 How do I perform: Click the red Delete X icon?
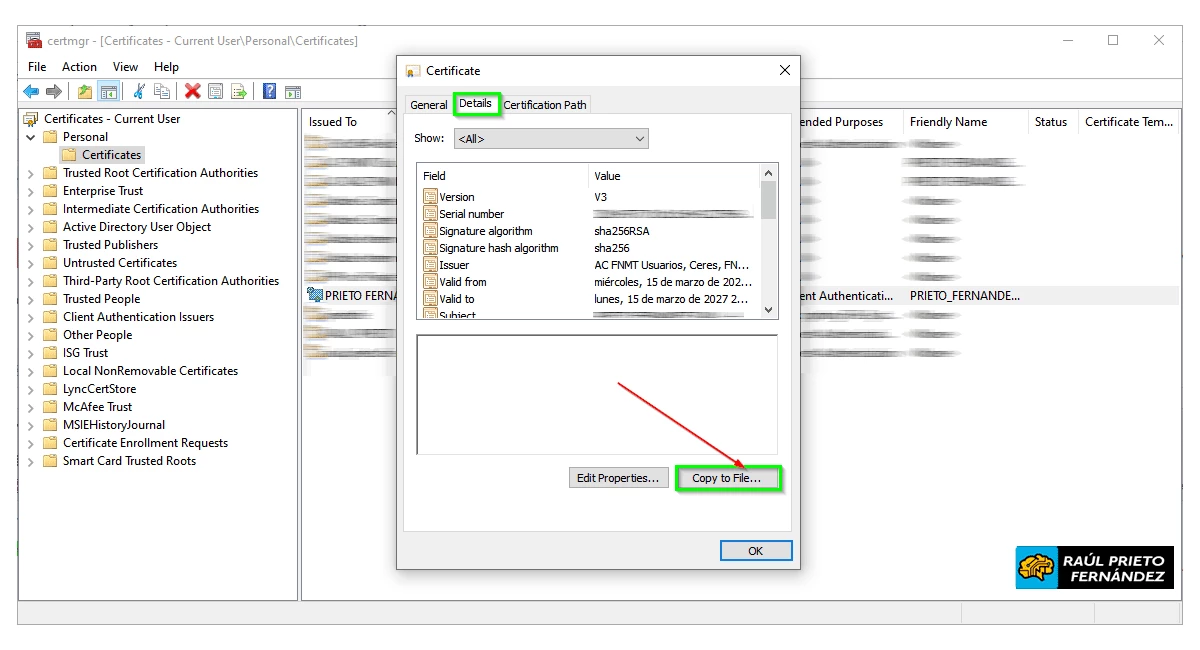coord(192,92)
